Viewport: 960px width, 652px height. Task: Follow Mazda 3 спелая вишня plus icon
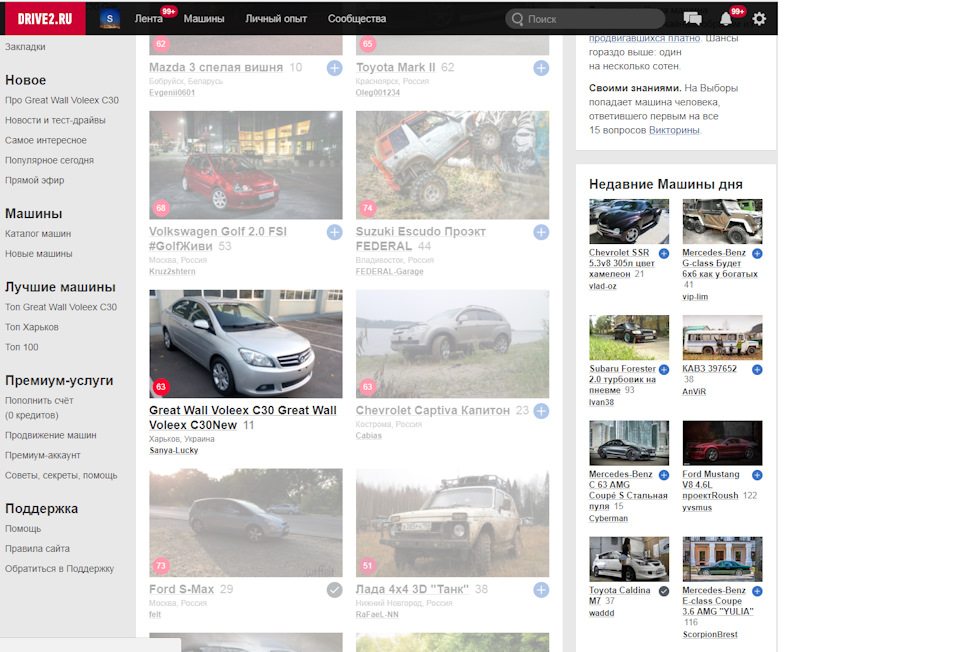(x=334, y=68)
